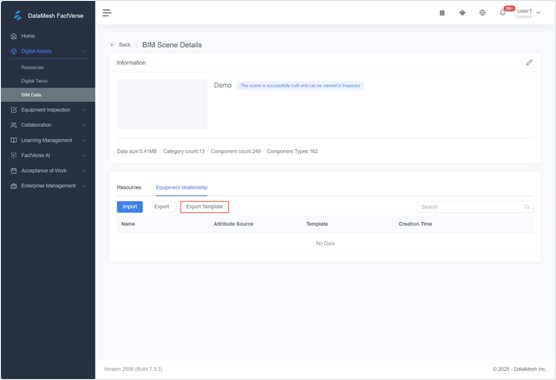Focus the Search input field
This screenshot has width=556, height=380.
click(x=475, y=207)
